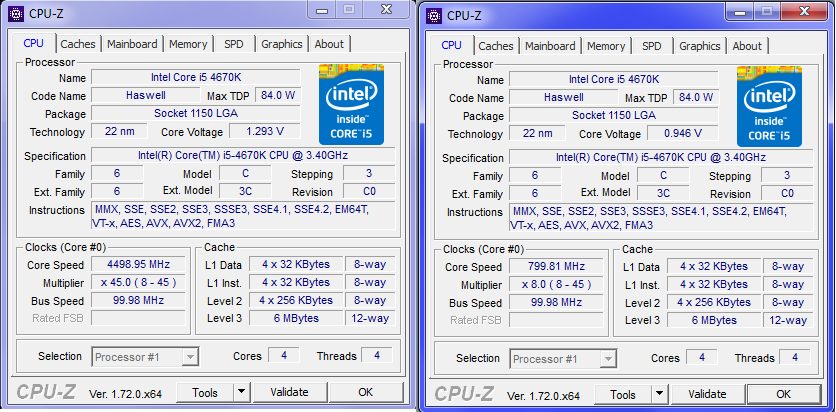Minimize the left CPU-Z window
Viewport: 836px width, 412px height.
point(321,9)
